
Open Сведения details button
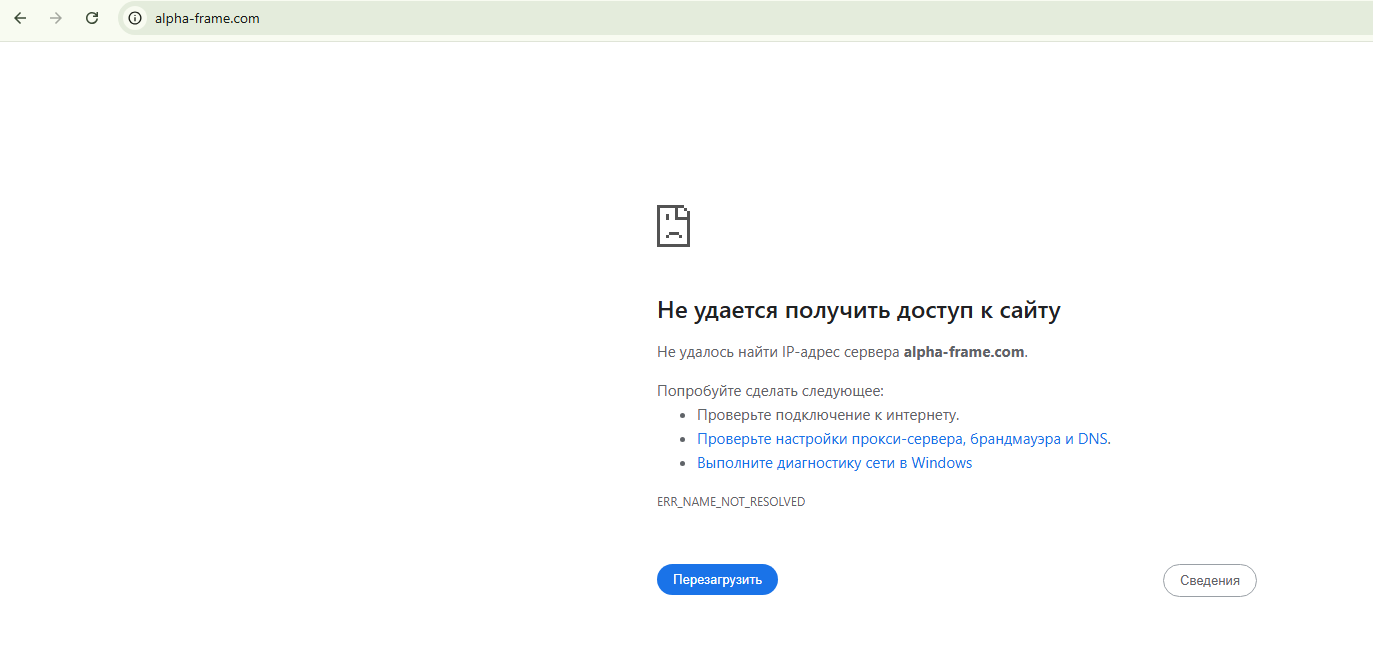pyautogui.click(x=1209, y=581)
